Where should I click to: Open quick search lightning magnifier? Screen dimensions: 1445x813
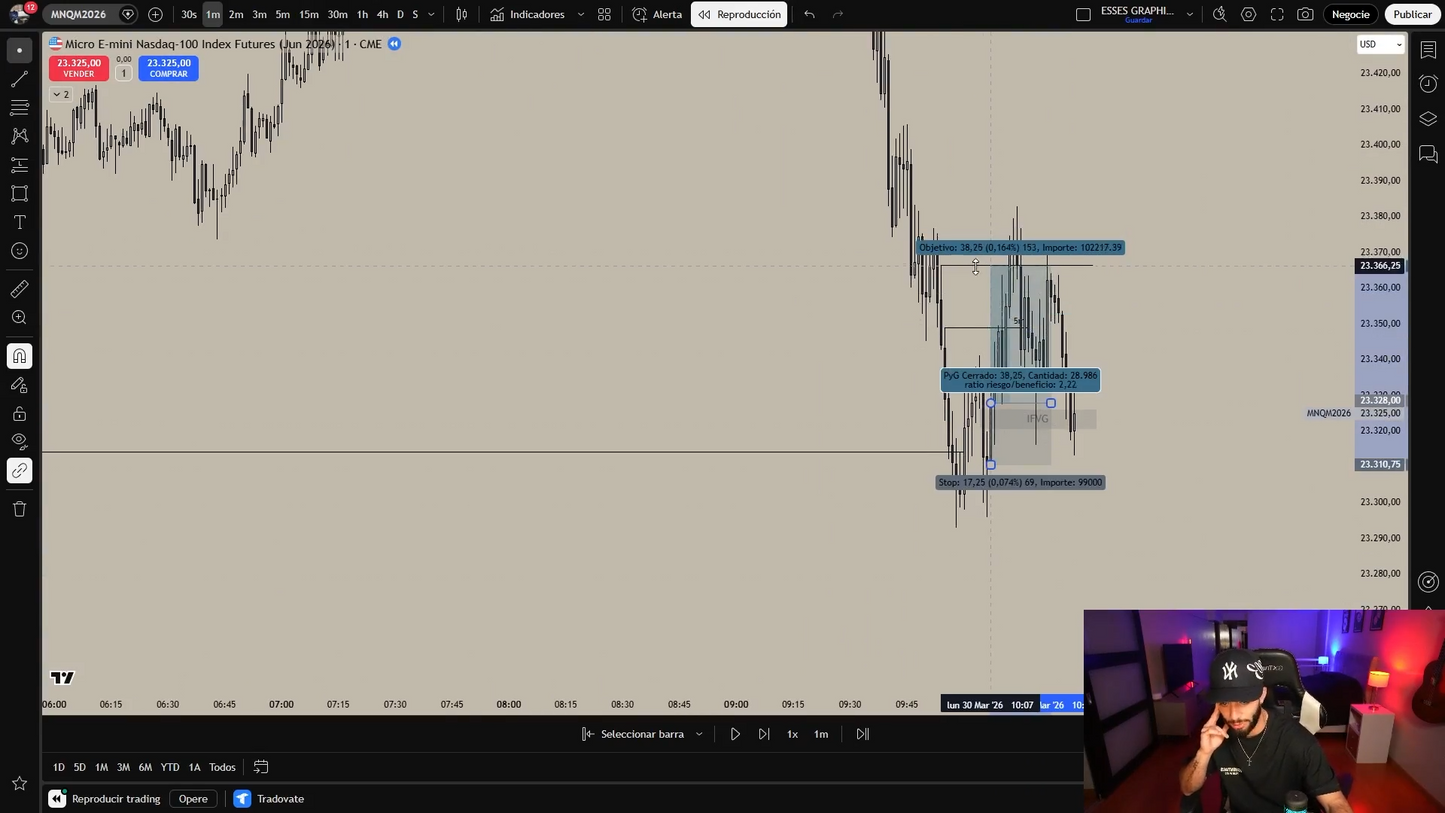1220,14
